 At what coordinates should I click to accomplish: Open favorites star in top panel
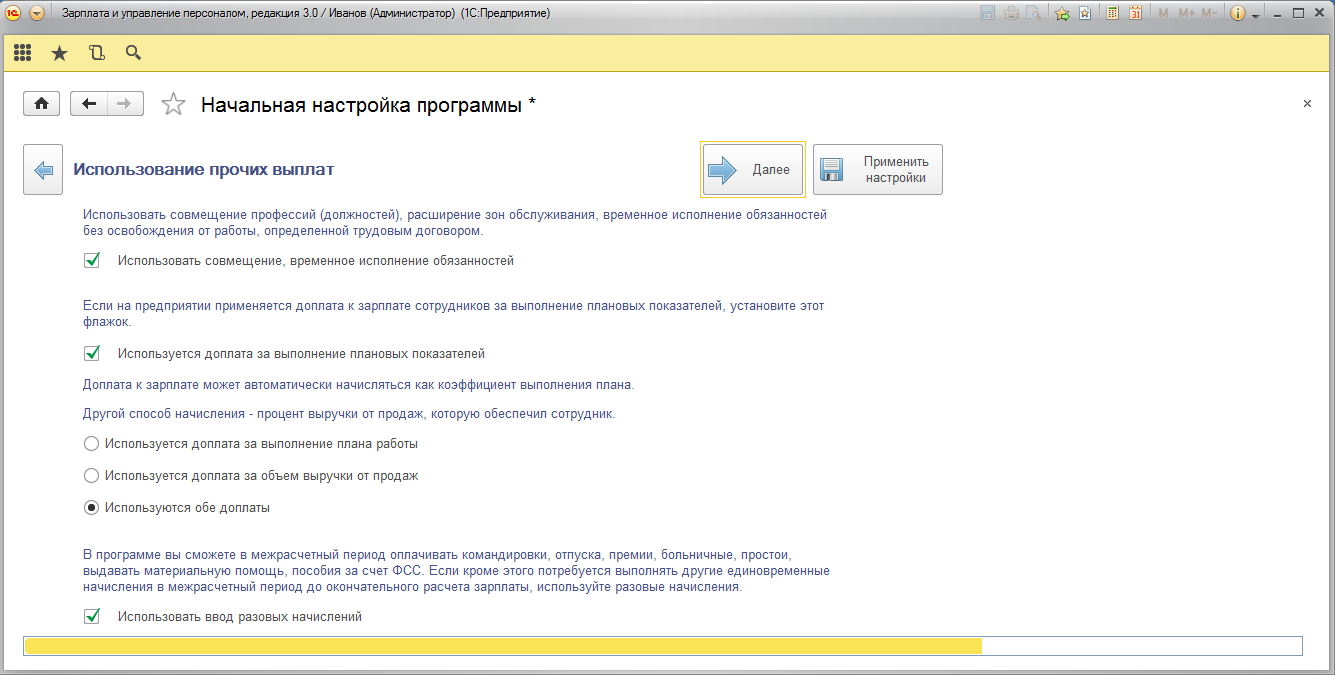point(59,53)
